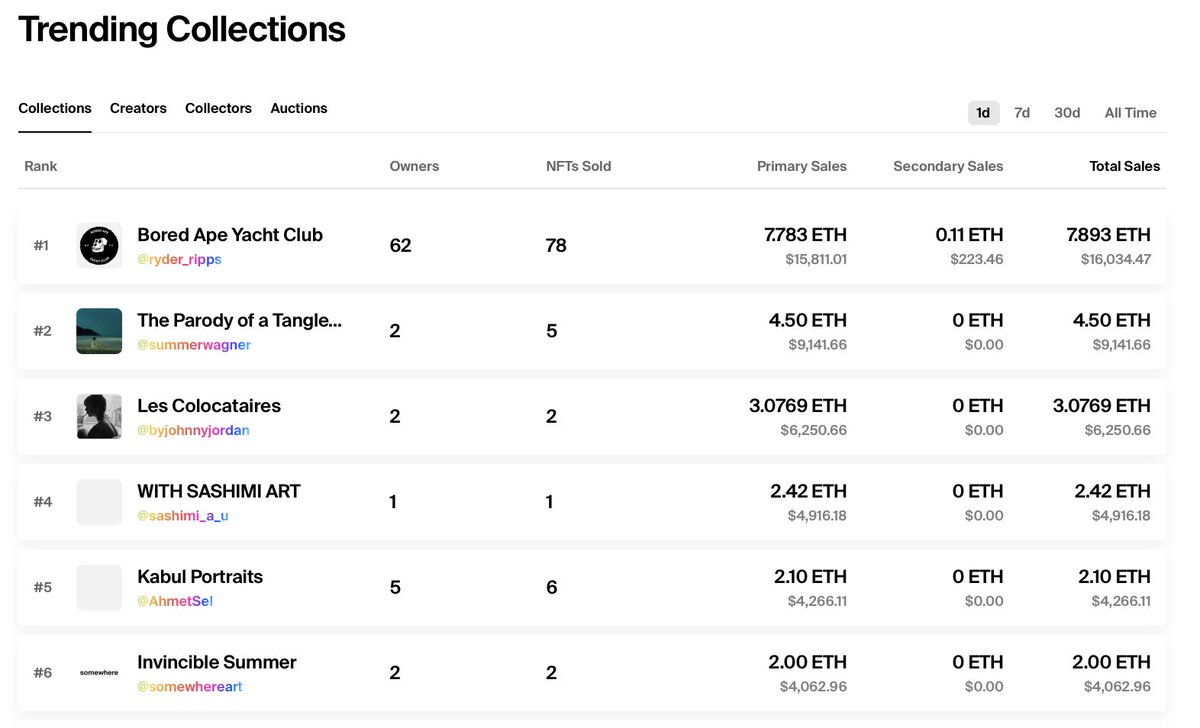1200x728 pixels.
Task: Sort by Total Sales column
Action: [1125, 166]
